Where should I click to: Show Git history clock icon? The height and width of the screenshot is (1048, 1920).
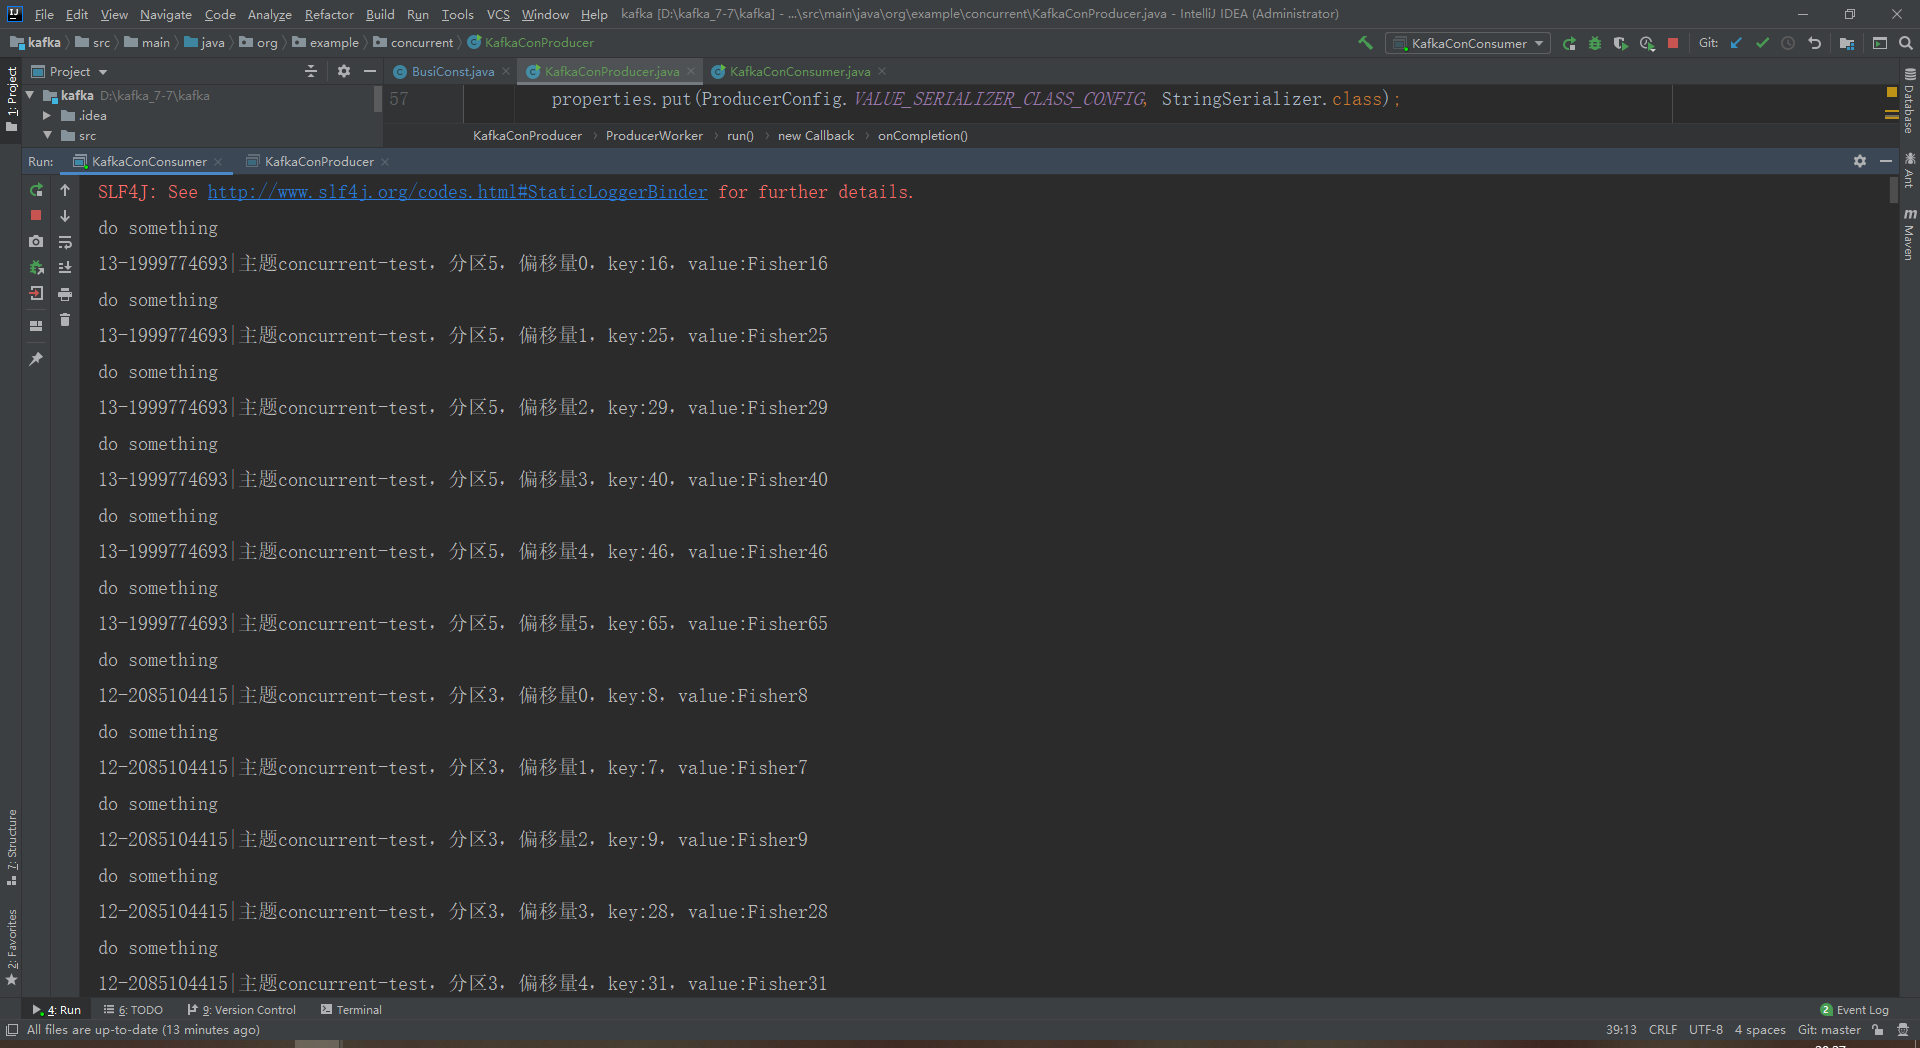(1788, 43)
